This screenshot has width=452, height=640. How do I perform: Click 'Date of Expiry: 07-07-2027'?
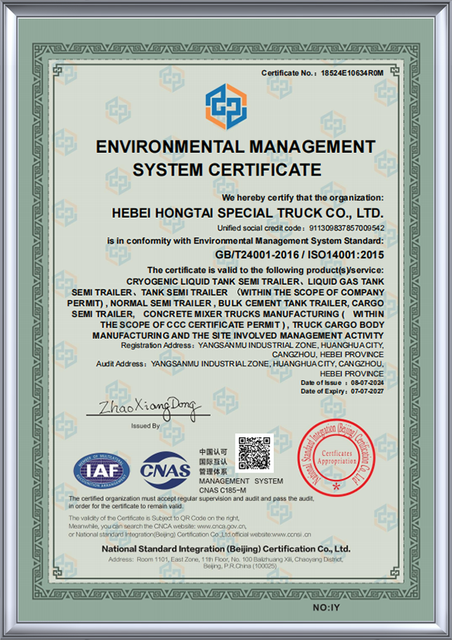point(342,391)
